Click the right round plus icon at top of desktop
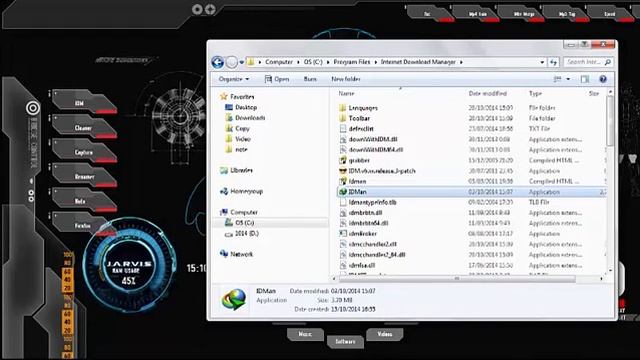The height and width of the screenshot is (360, 640). (x=210, y=9)
